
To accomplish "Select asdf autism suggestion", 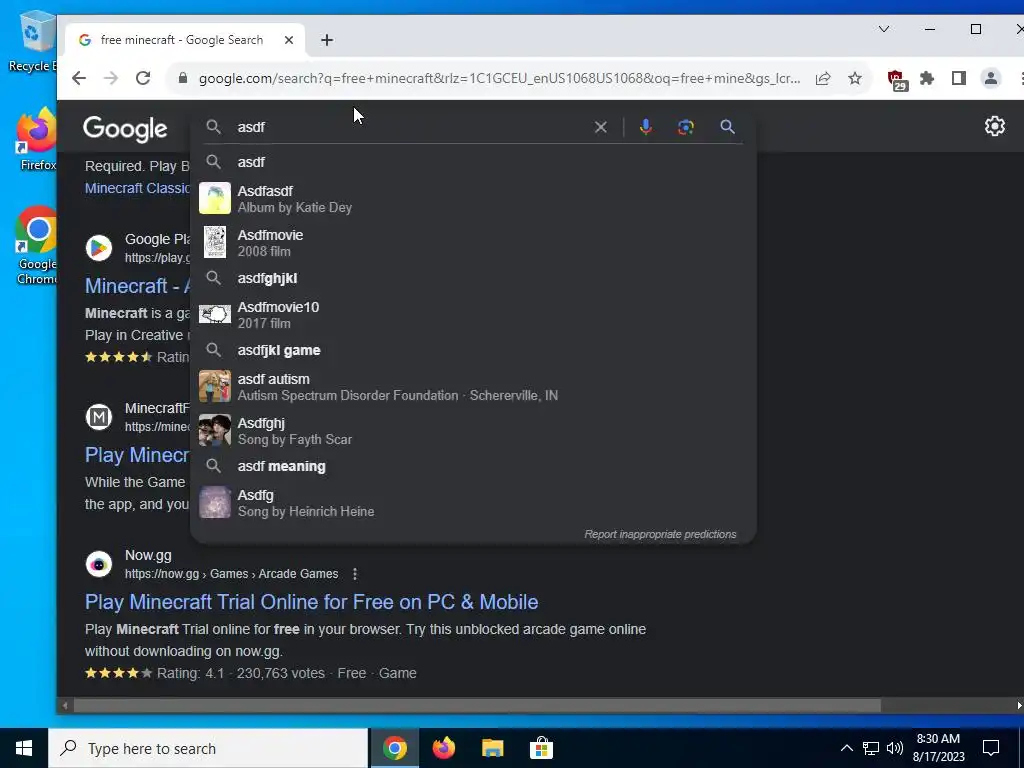I will pos(473,387).
